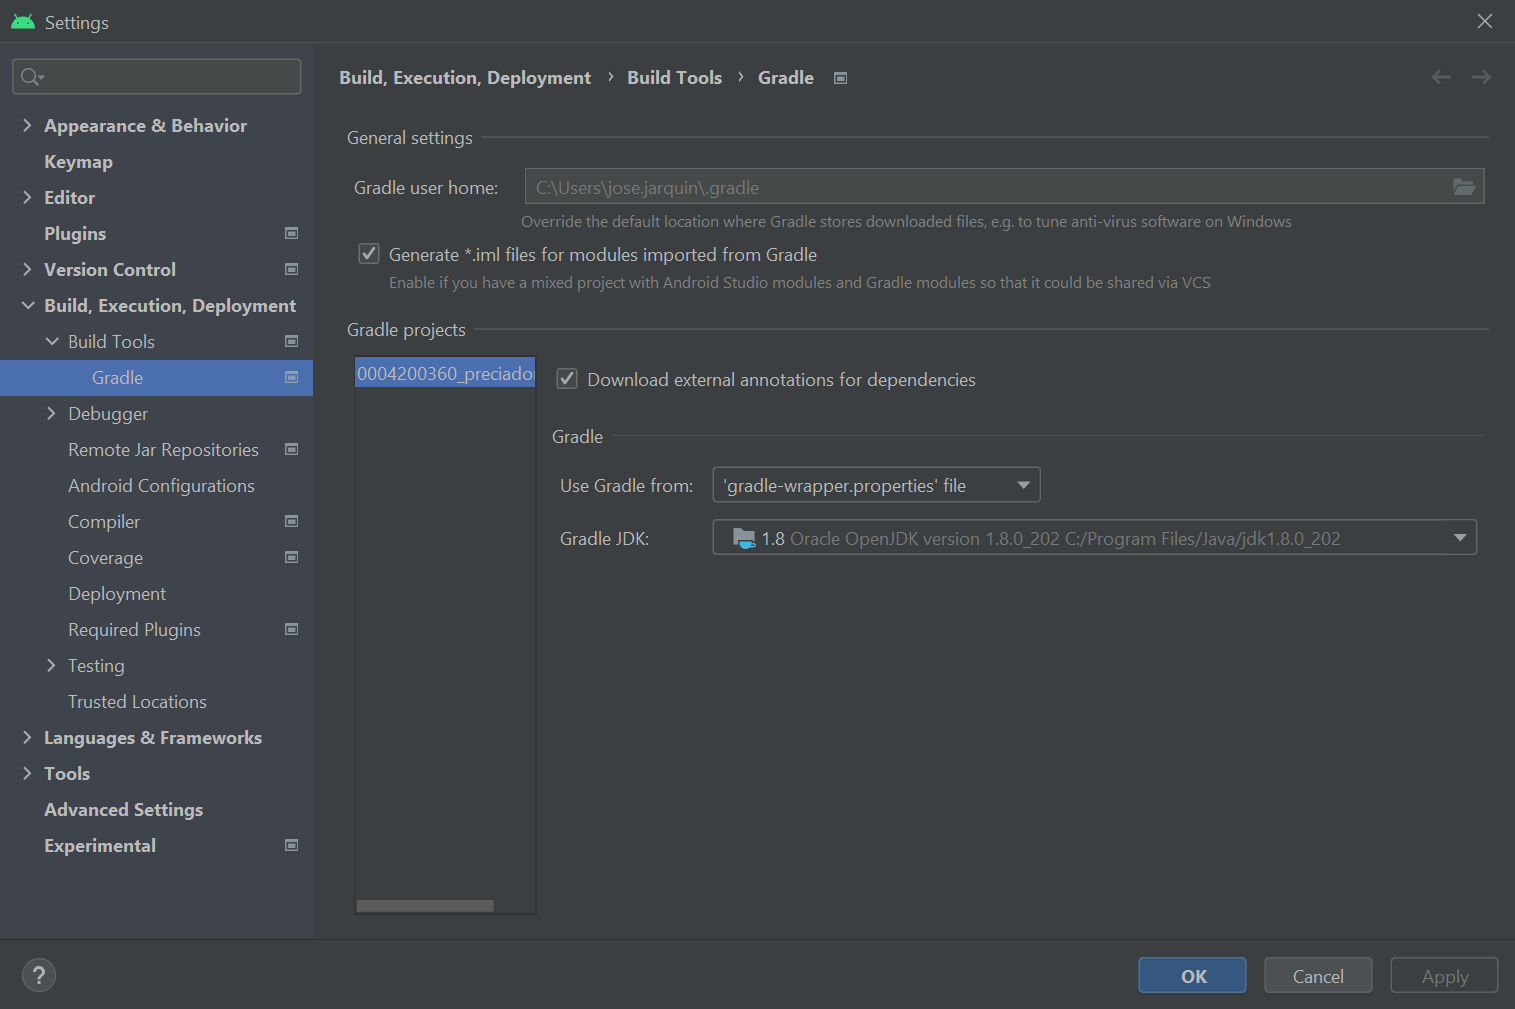Click the JDK folder icon in Gradle JDK field
The width and height of the screenshot is (1515, 1009).
744,538
